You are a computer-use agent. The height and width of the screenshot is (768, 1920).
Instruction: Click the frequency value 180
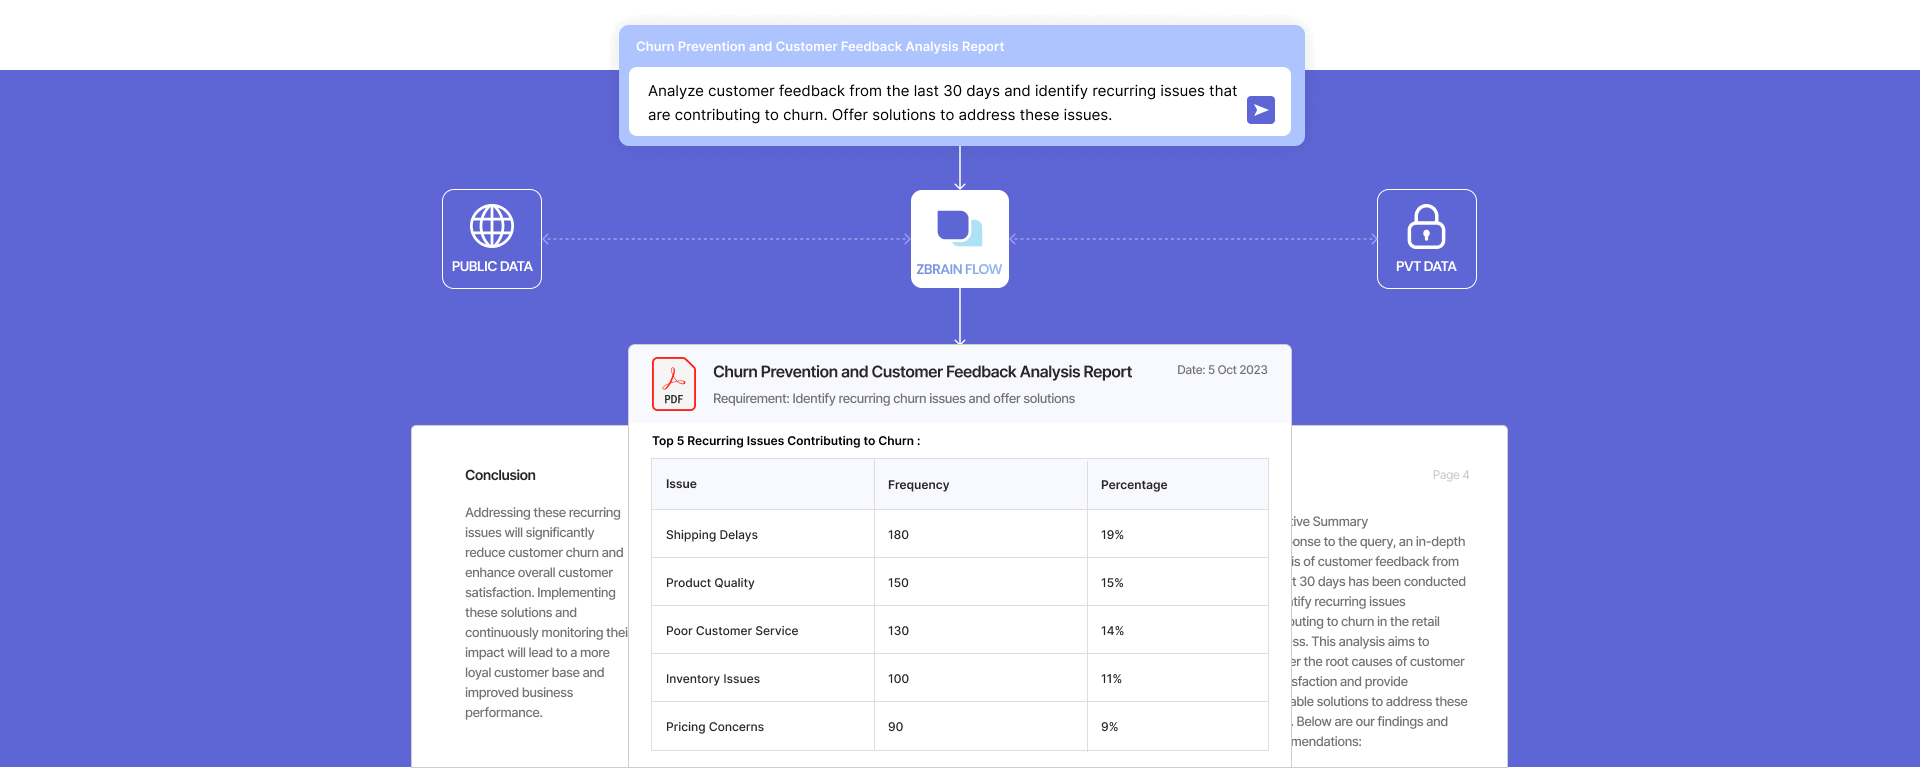pyautogui.click(x=898, y=535)
